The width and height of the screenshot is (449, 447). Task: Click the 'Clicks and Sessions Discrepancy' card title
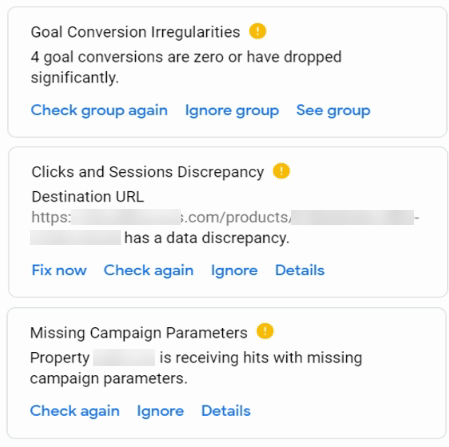[148, 172]
